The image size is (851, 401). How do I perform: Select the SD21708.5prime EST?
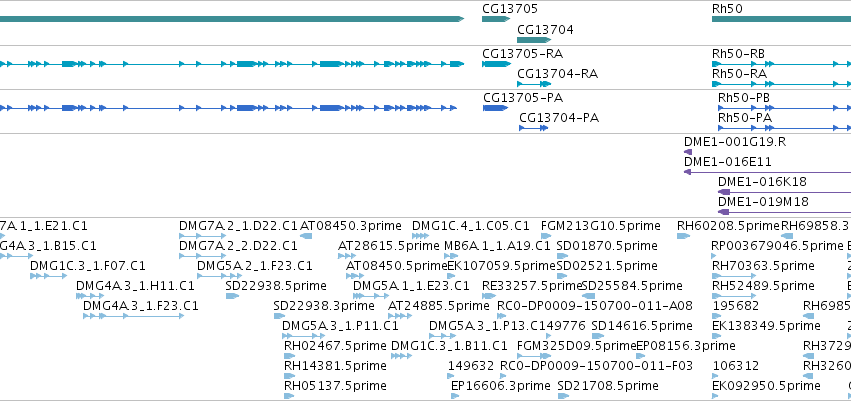[564, 396]
